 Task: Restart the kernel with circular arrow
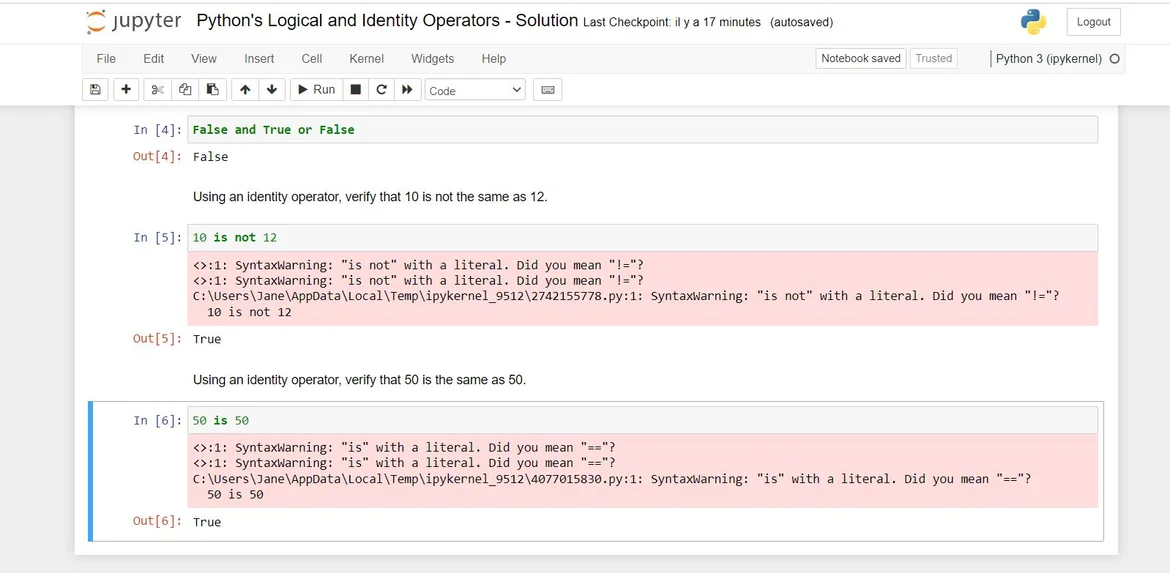(381, 90)
